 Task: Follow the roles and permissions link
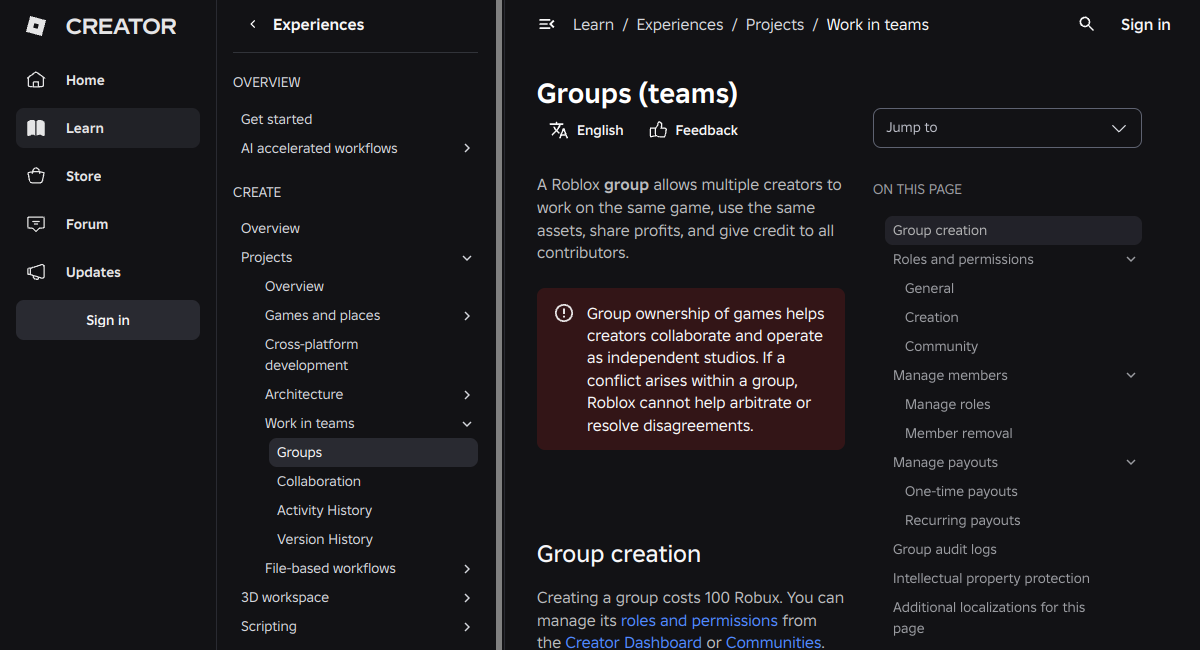point(699,620)
